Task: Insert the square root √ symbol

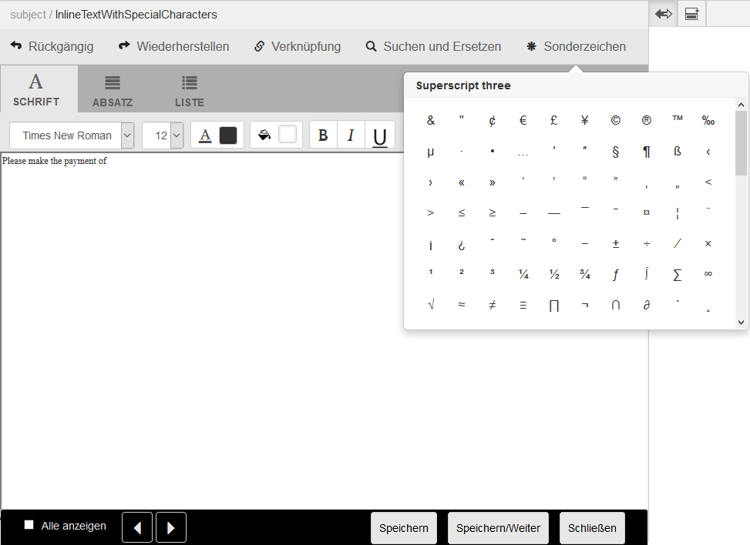Action: tap(430, 305)
